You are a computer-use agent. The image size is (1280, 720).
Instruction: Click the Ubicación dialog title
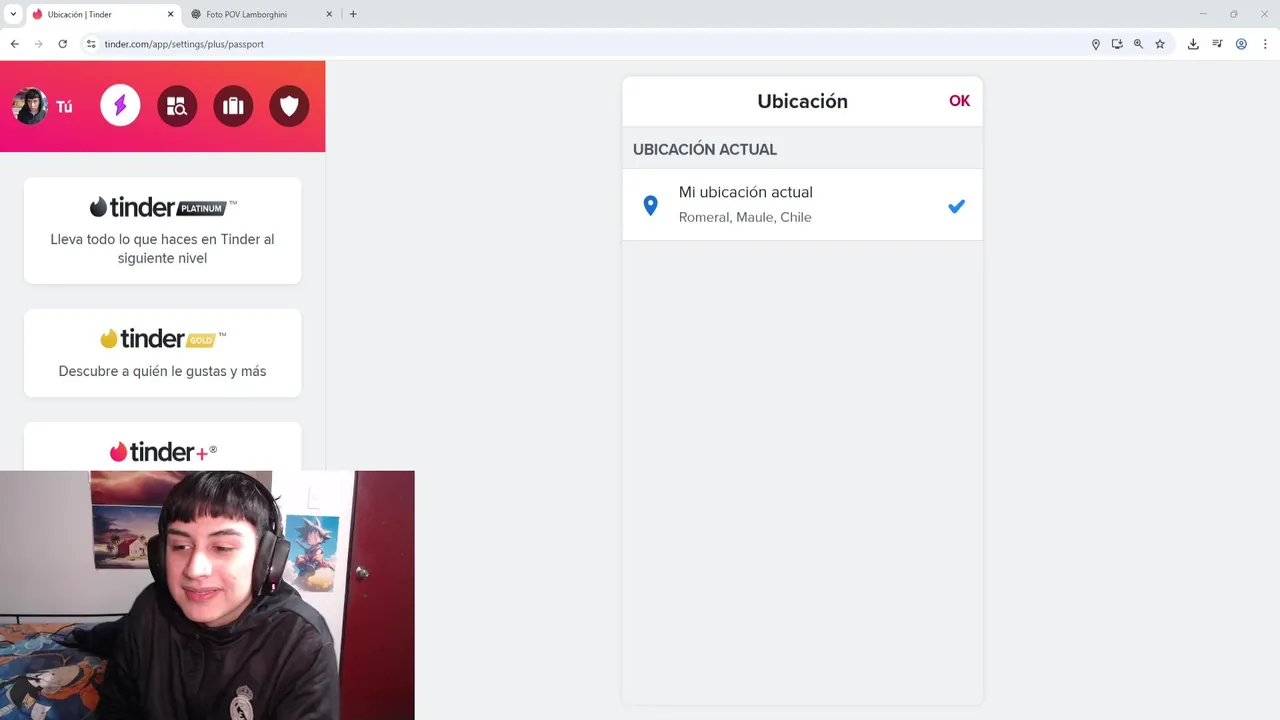pyautogui.click(x=802, y=101)
